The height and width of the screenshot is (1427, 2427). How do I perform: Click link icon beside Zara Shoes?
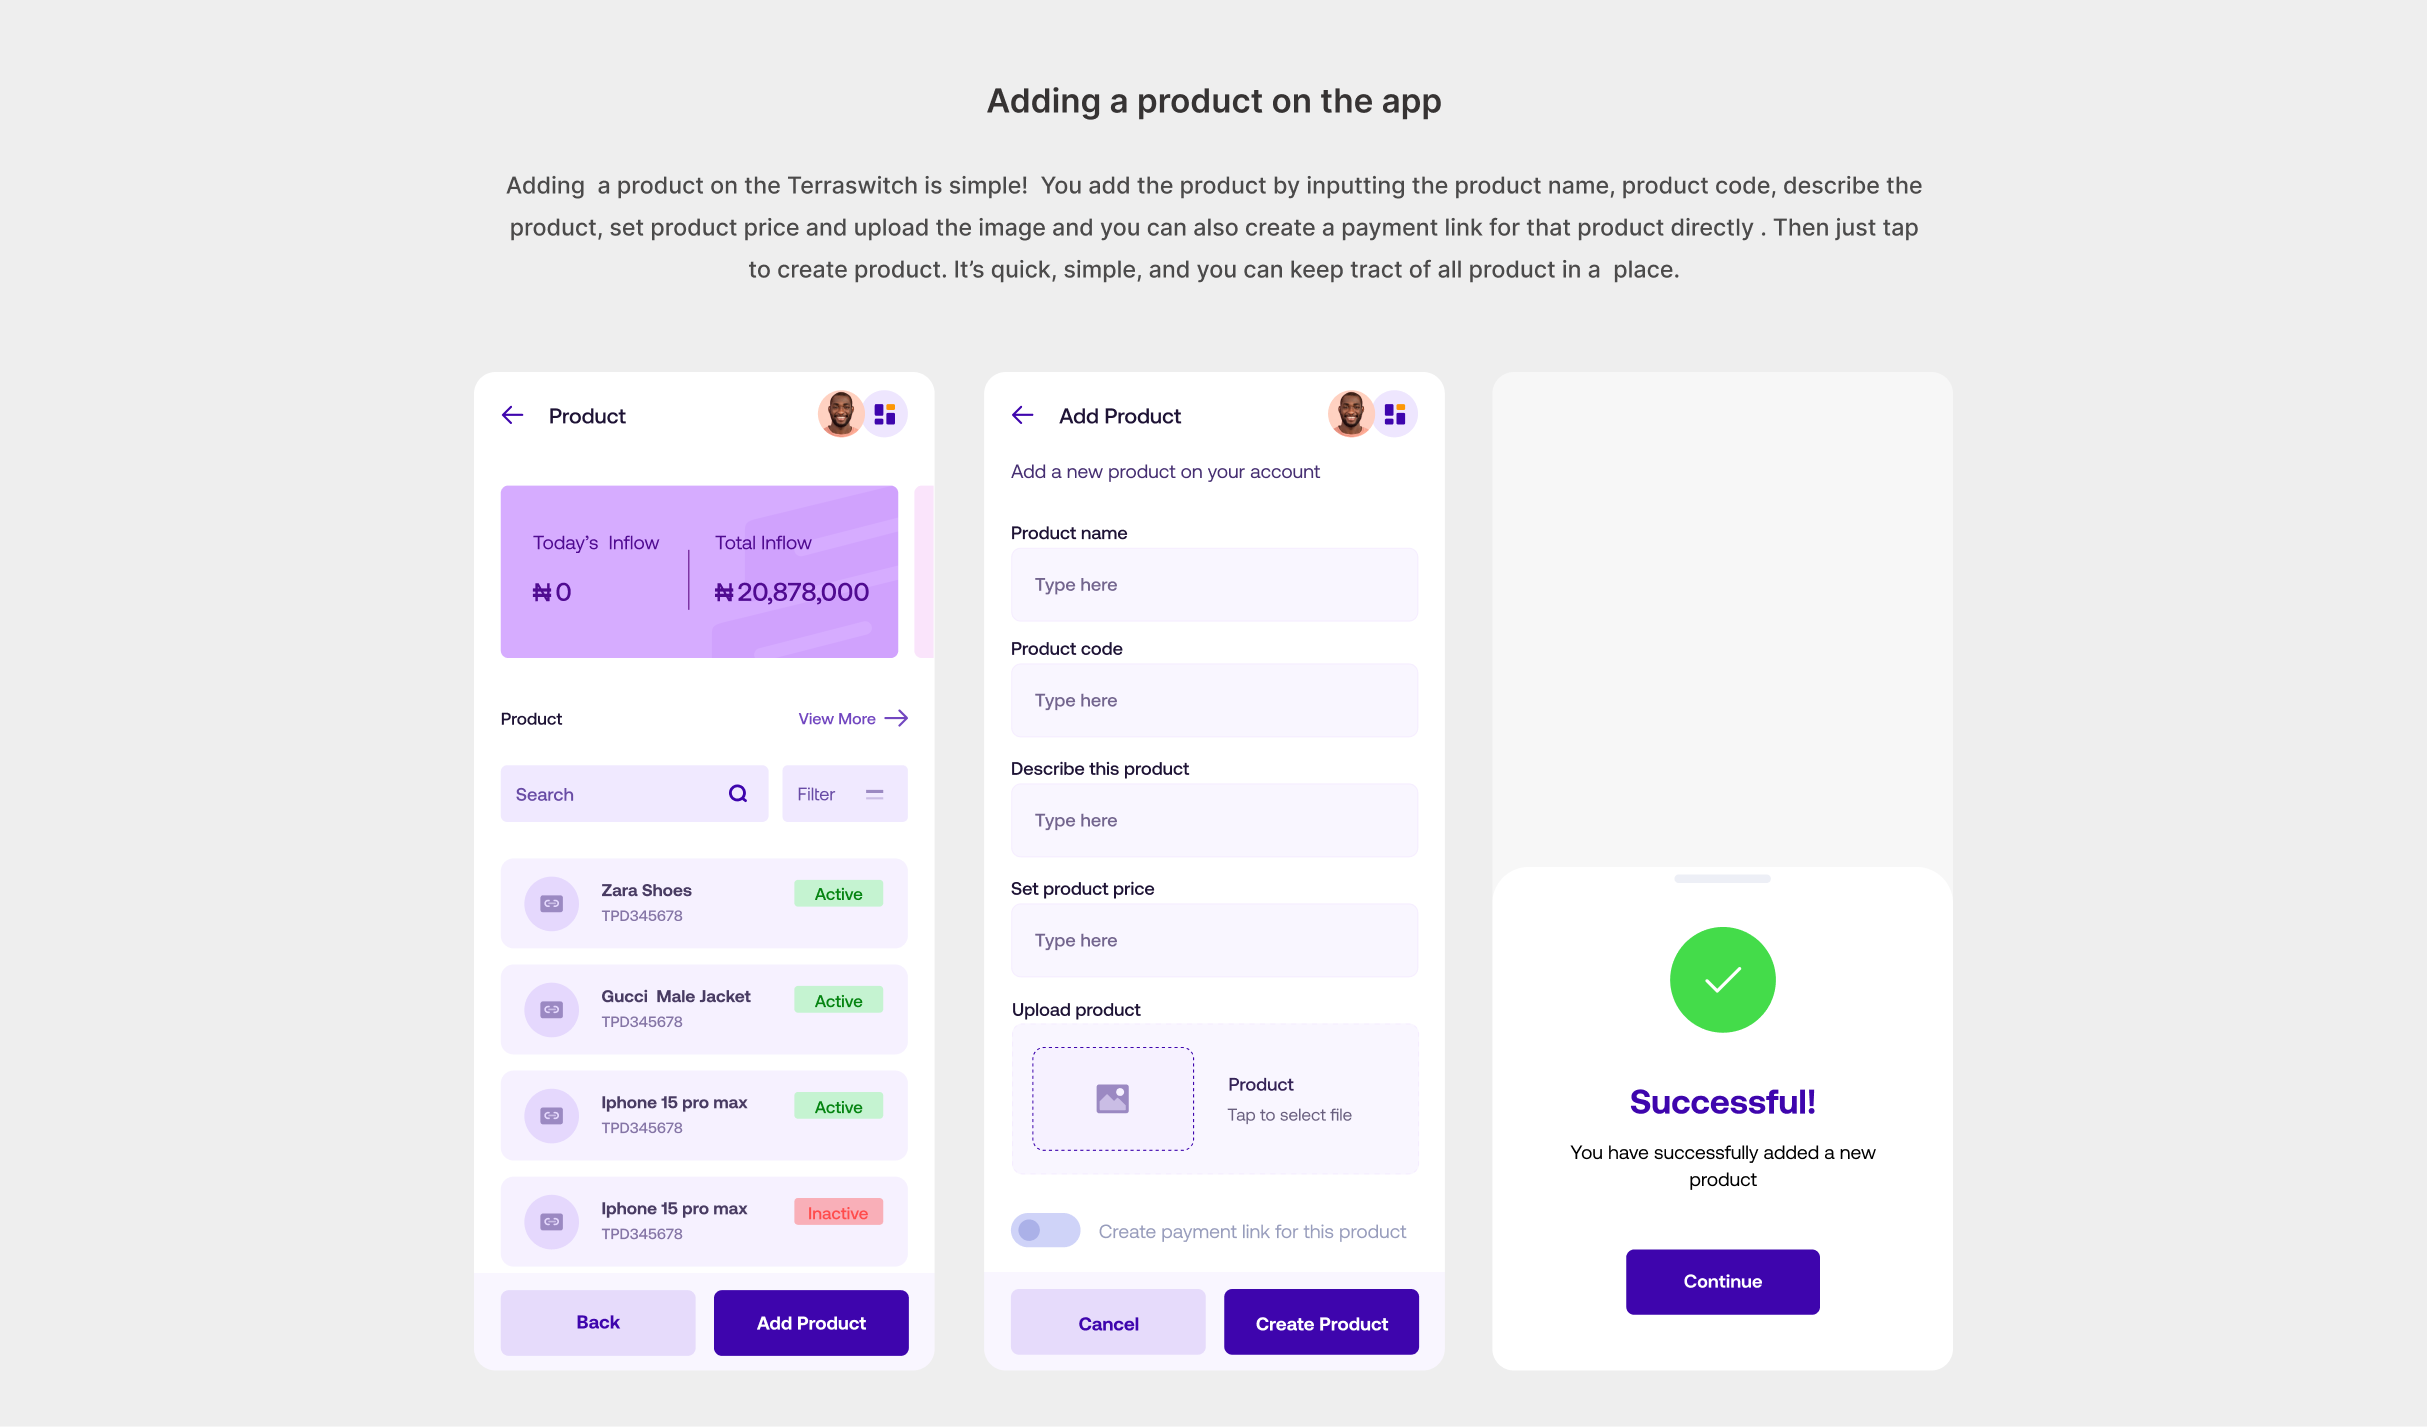552,904
